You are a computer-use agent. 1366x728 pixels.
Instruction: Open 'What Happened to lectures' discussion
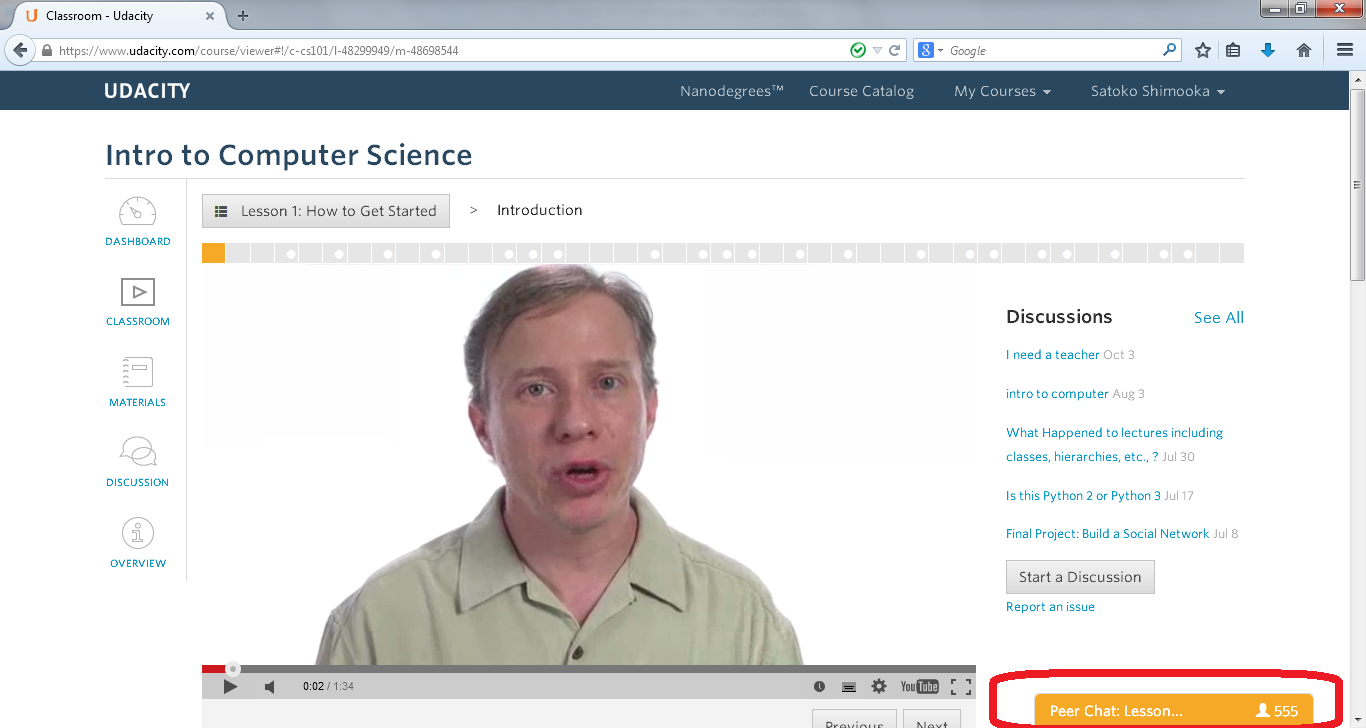(1114, 445)
